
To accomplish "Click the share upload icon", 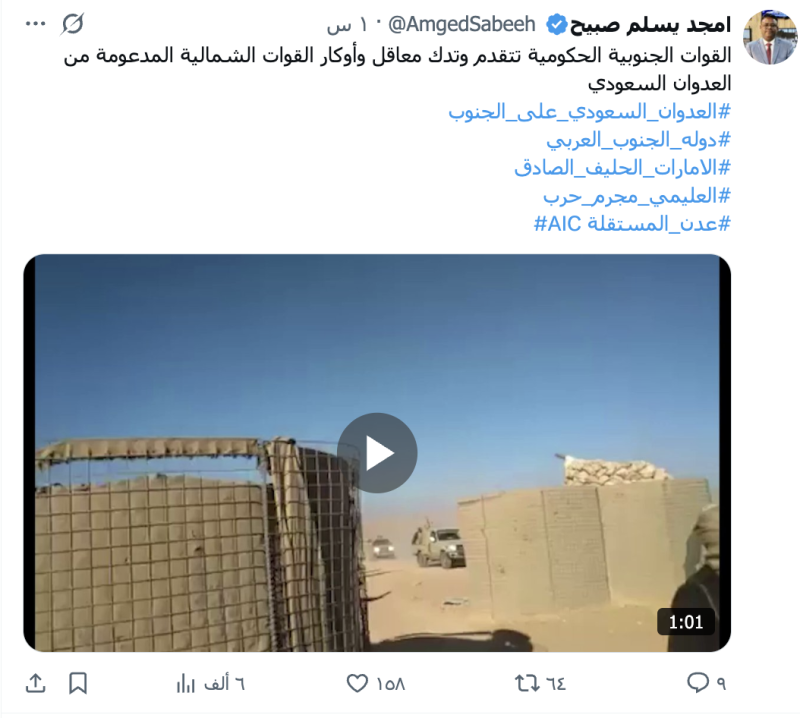I will (35, 683).
